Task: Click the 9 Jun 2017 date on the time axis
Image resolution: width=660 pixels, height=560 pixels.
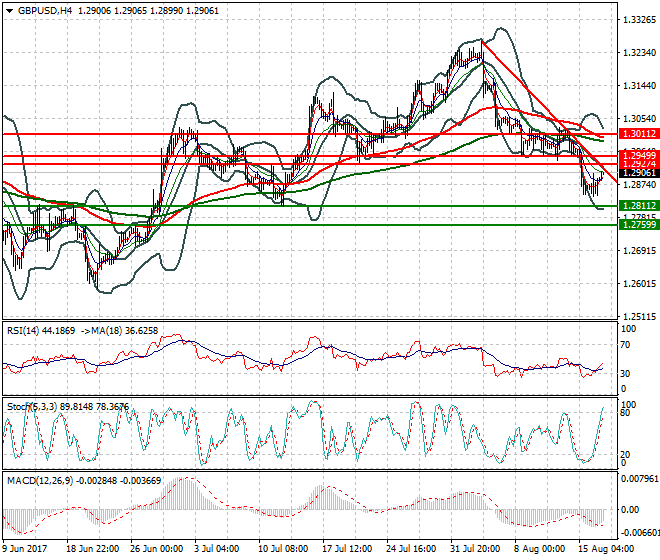Action: [25, 549]
